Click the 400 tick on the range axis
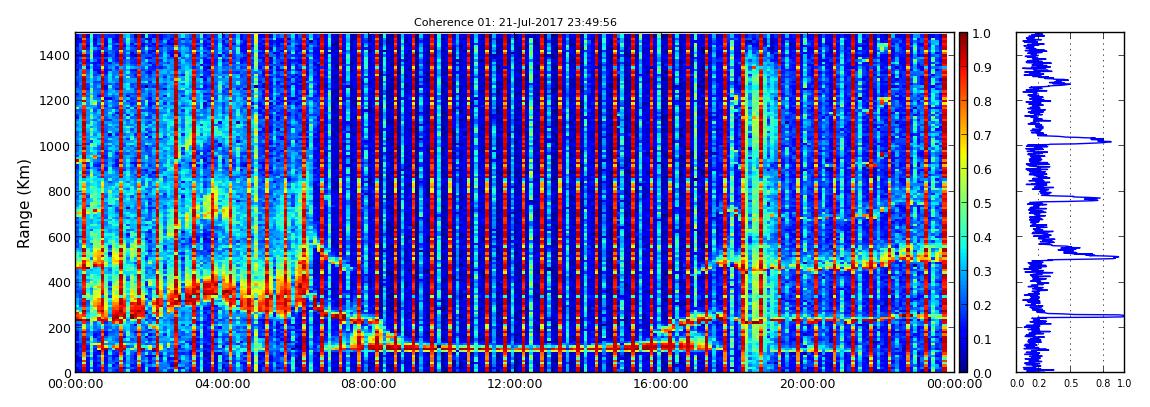The height and width of the screenshot is (407, 1150). tap(59, 283)
